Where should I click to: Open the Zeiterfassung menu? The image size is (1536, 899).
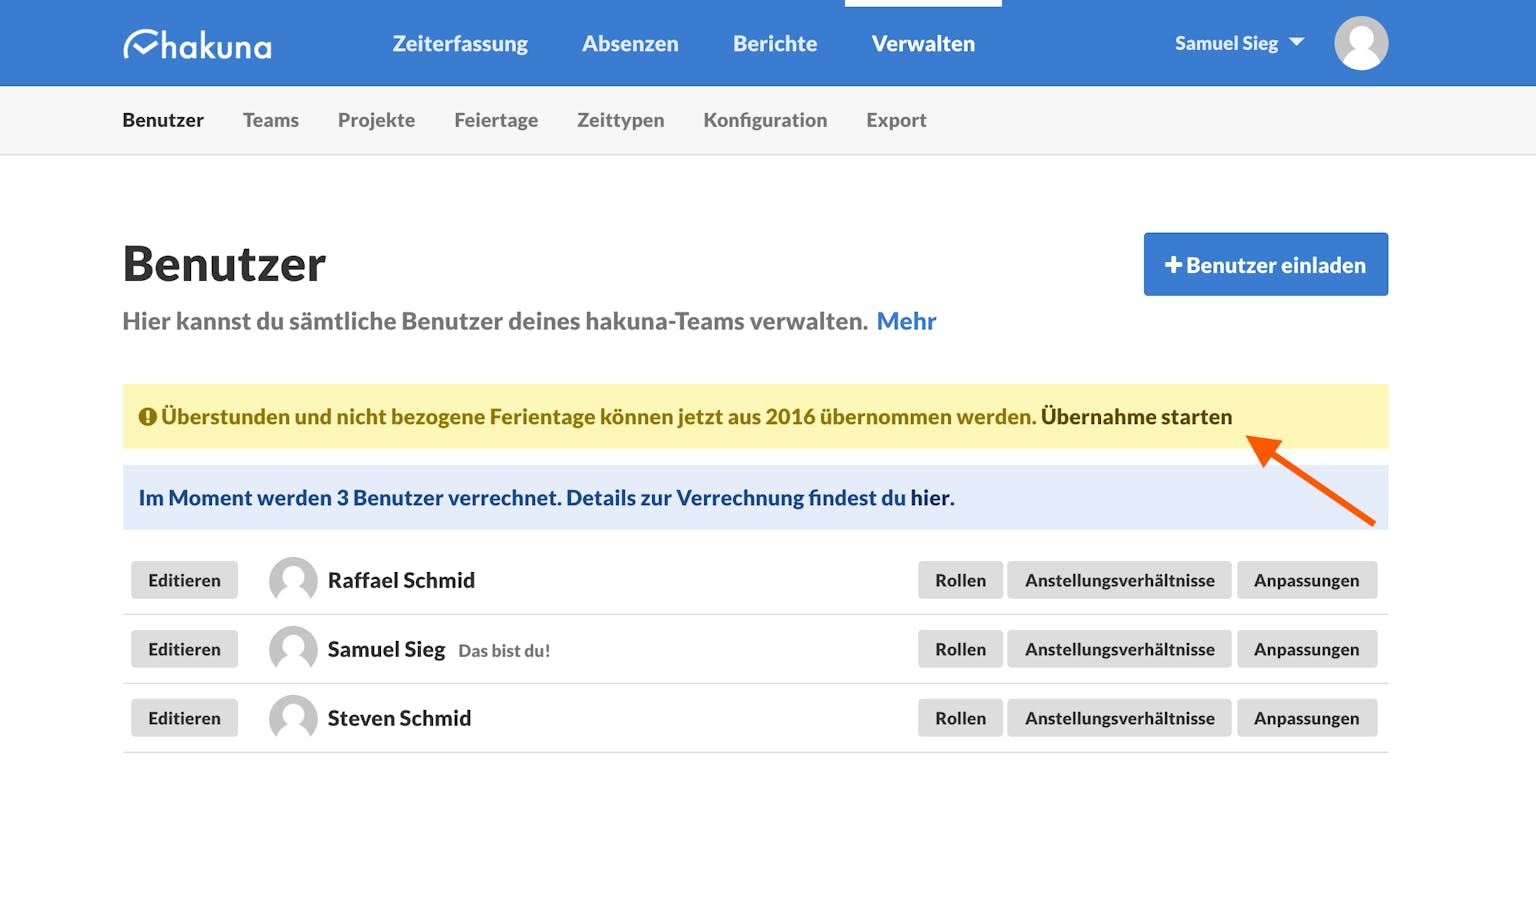(x=460, y=44)
